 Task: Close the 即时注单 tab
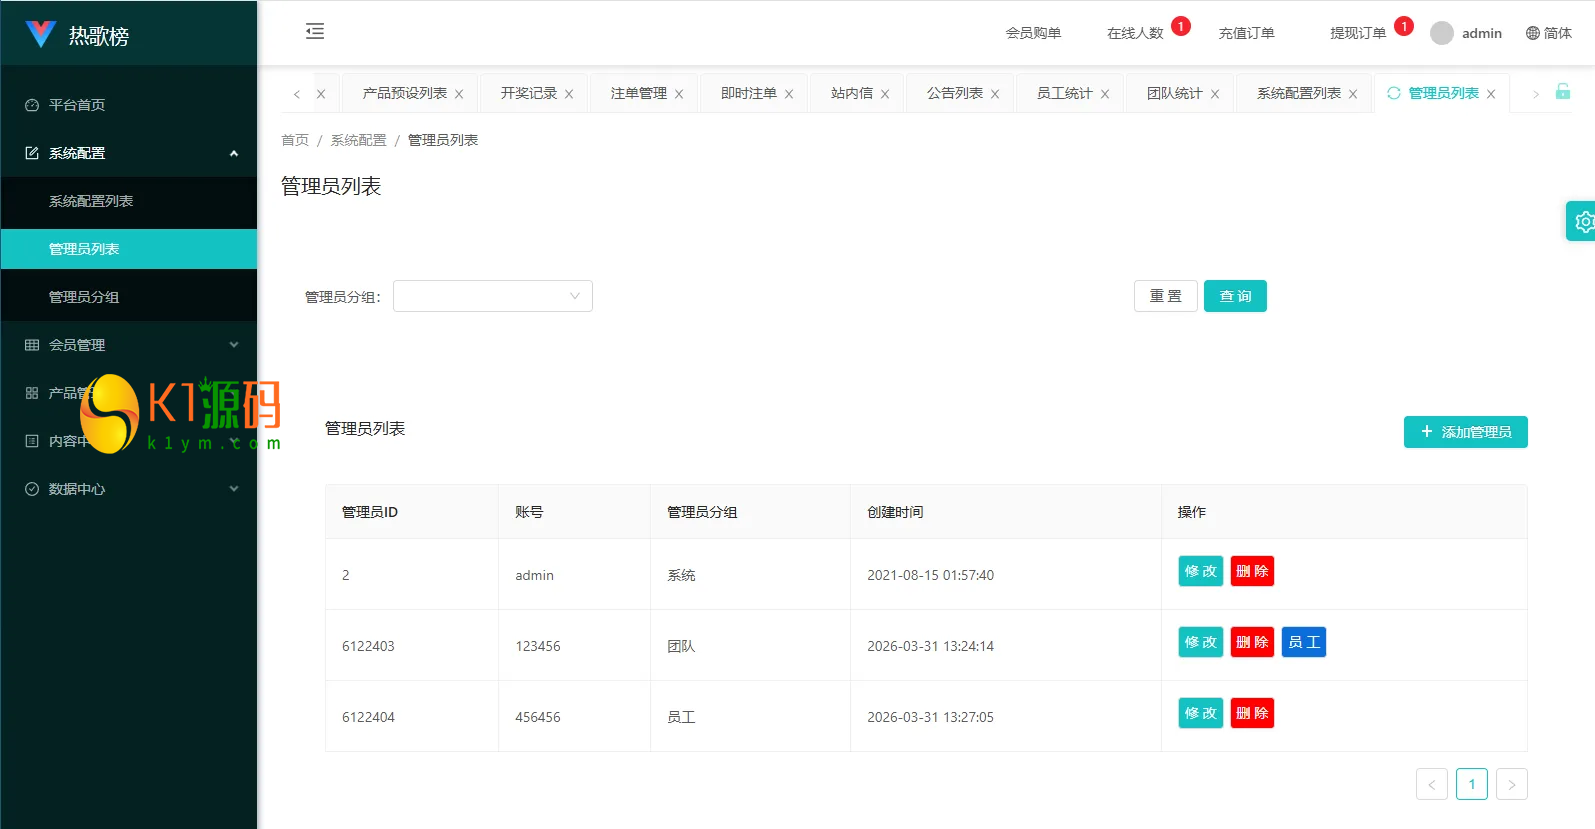pyautogui.click(x=789, y=94)
